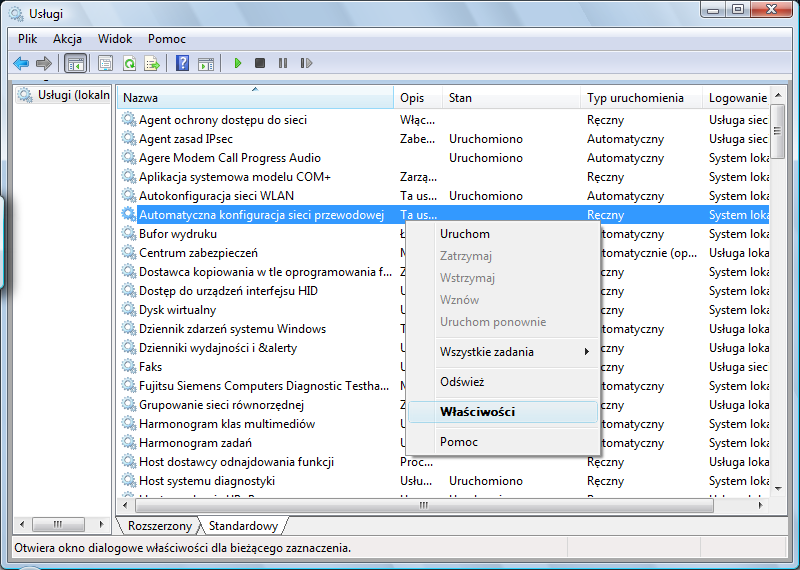The width and height of the screenshot is (800, 570).
Task: Toggle the show/hide console tree icon
Action: [x=75, y=63]
